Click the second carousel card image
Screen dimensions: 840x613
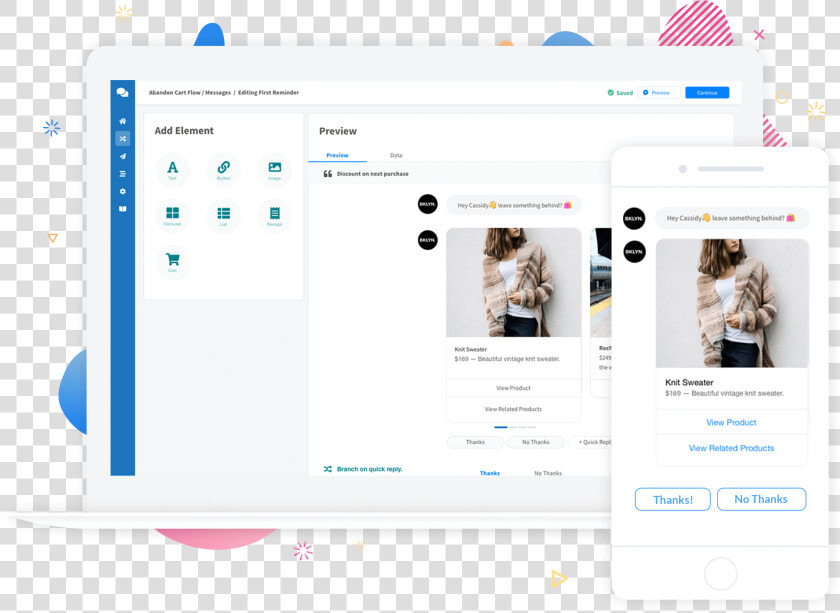coord(601,282)
